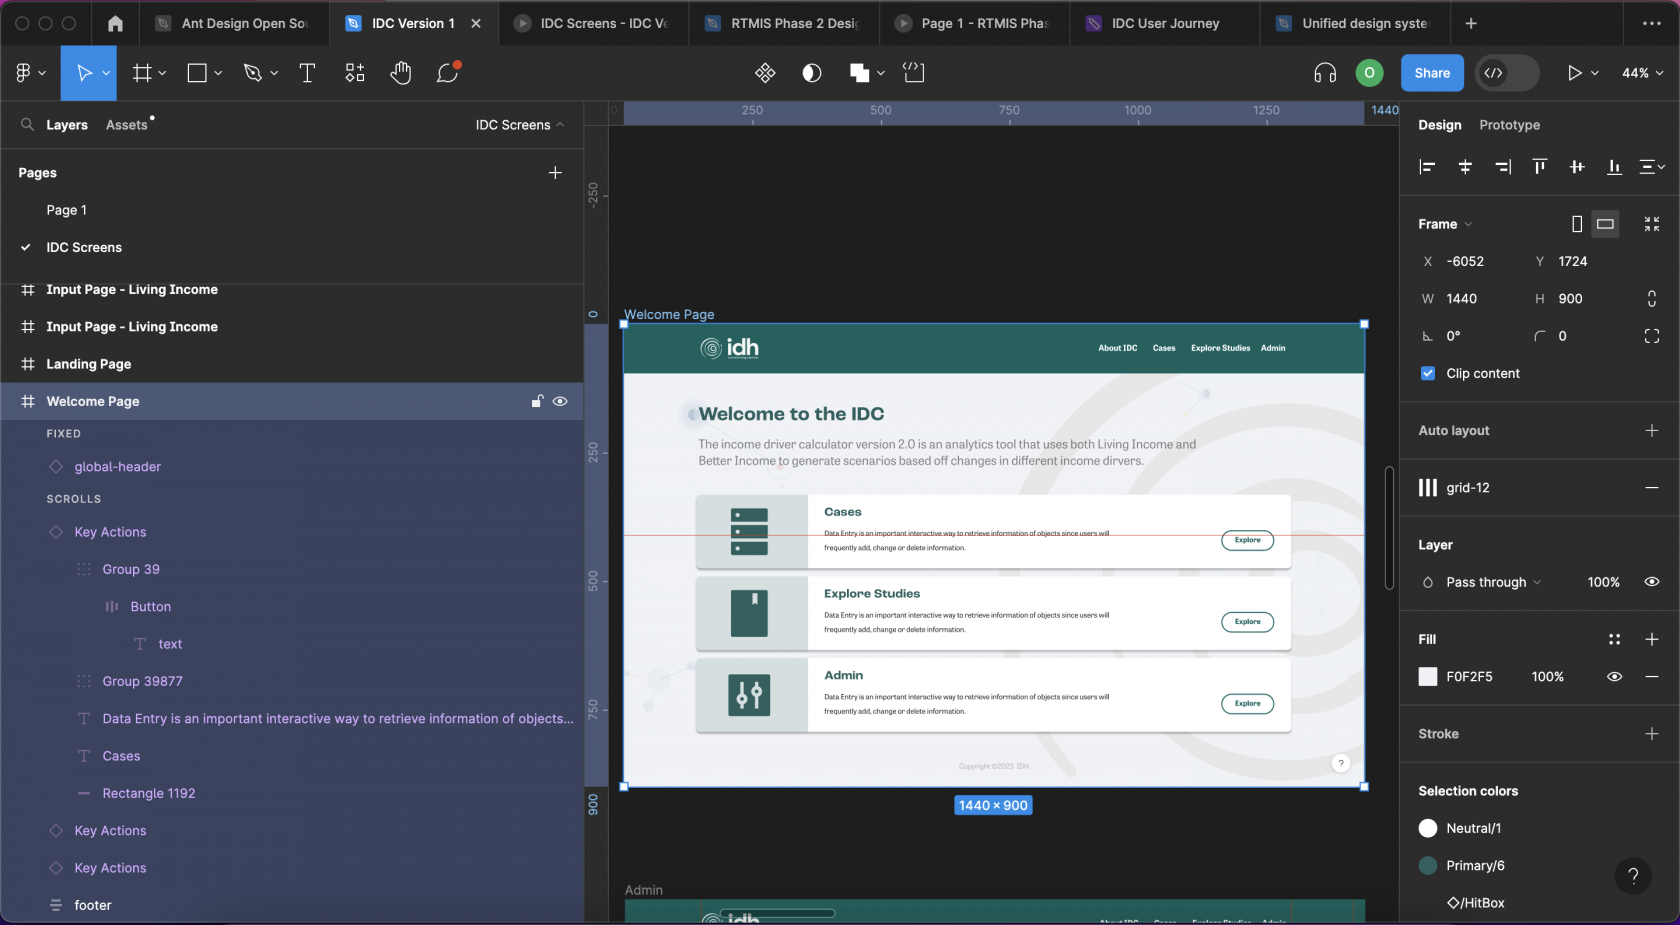Toggle Clip content checkbox
This screenshot has height=925, width=1680.
click(x=1428, y=373)
